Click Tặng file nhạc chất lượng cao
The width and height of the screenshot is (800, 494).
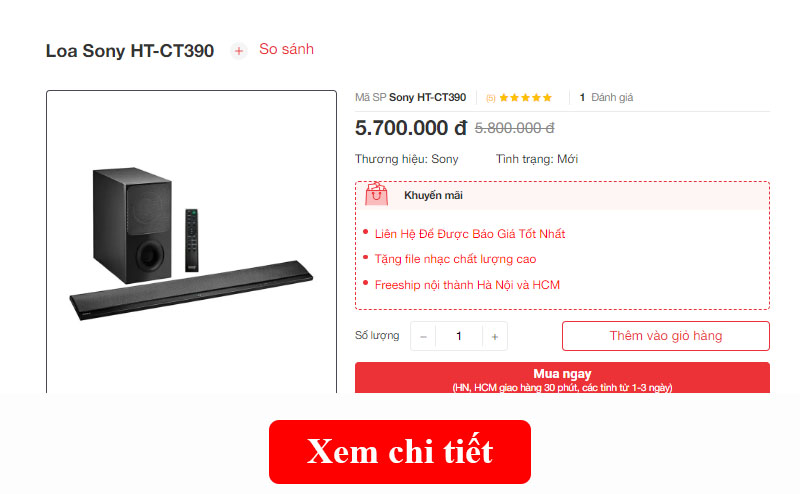tap(455, 259)
